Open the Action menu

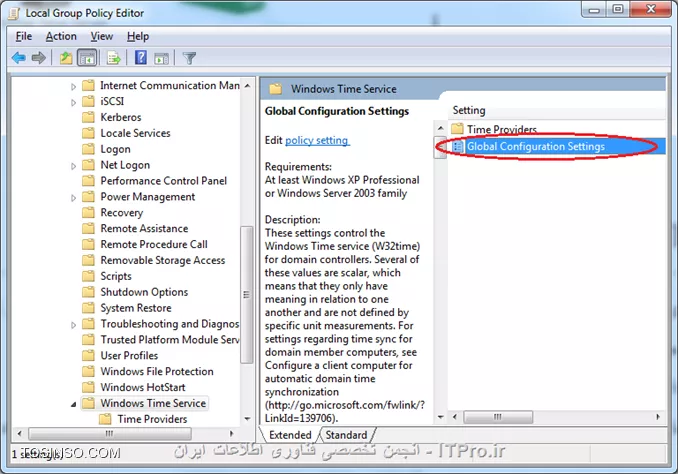(61, 36)
